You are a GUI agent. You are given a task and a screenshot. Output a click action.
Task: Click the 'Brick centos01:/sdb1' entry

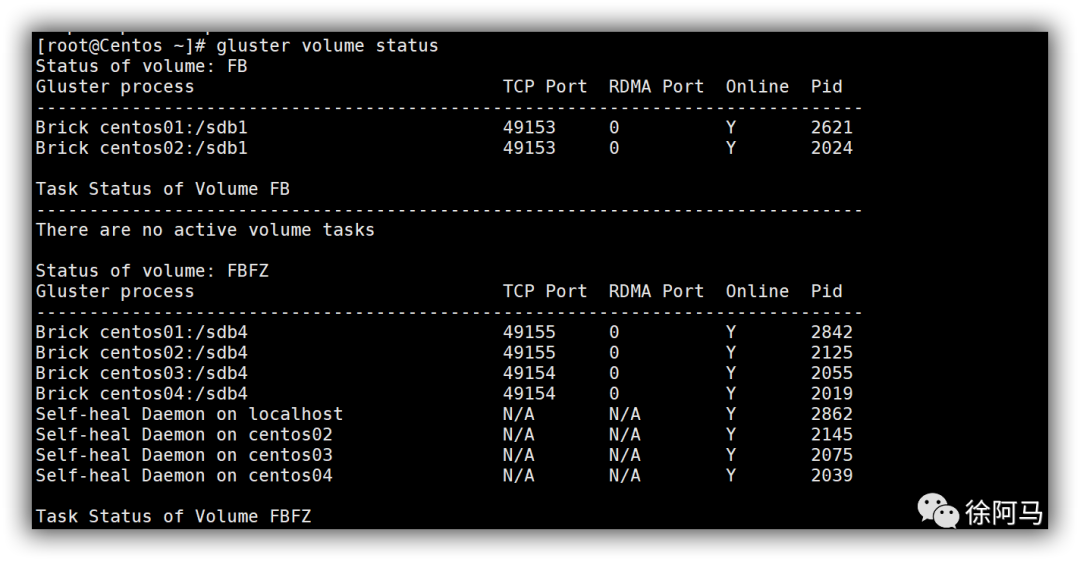(x=141, y=127)
